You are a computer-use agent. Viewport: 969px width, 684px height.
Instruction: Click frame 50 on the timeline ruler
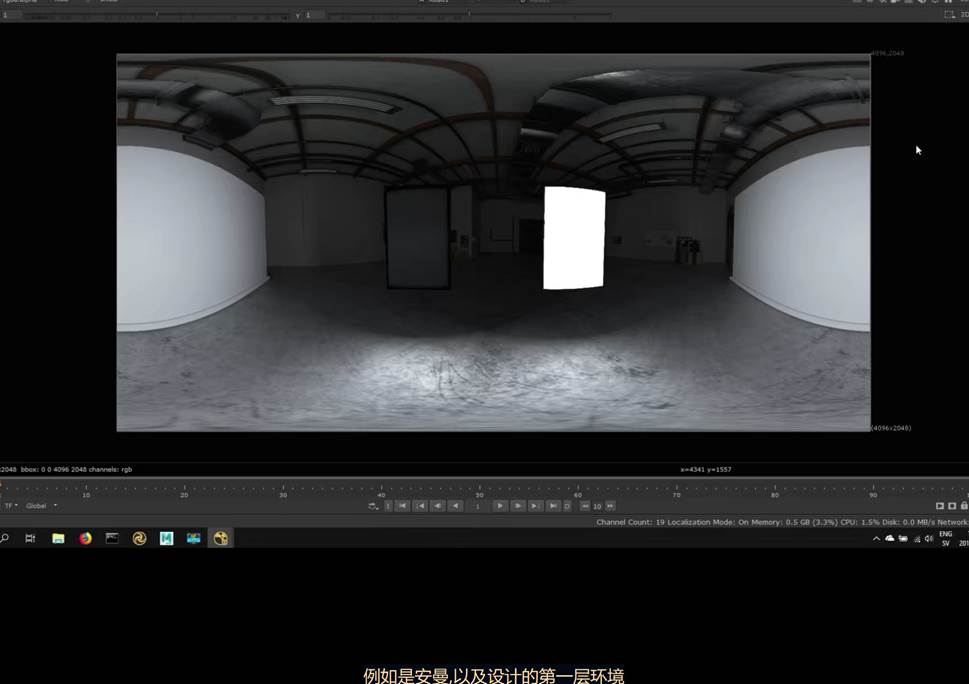pos(480,491)
